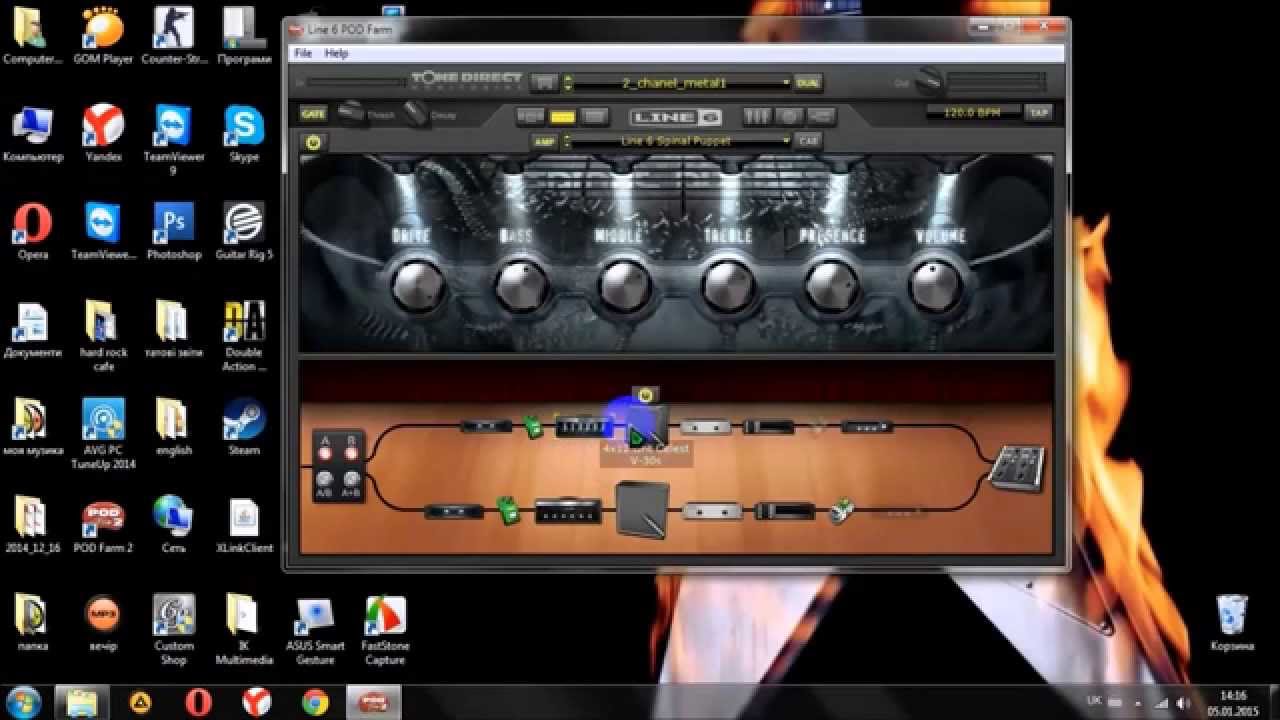Tap the TAP tempo button

coord(1038,112)
